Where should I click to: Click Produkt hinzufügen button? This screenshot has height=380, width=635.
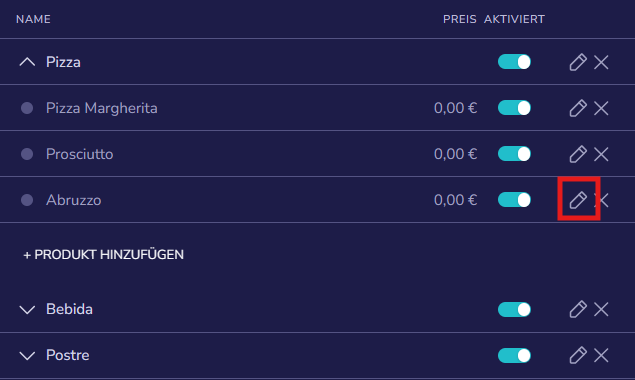pos(104,254)
